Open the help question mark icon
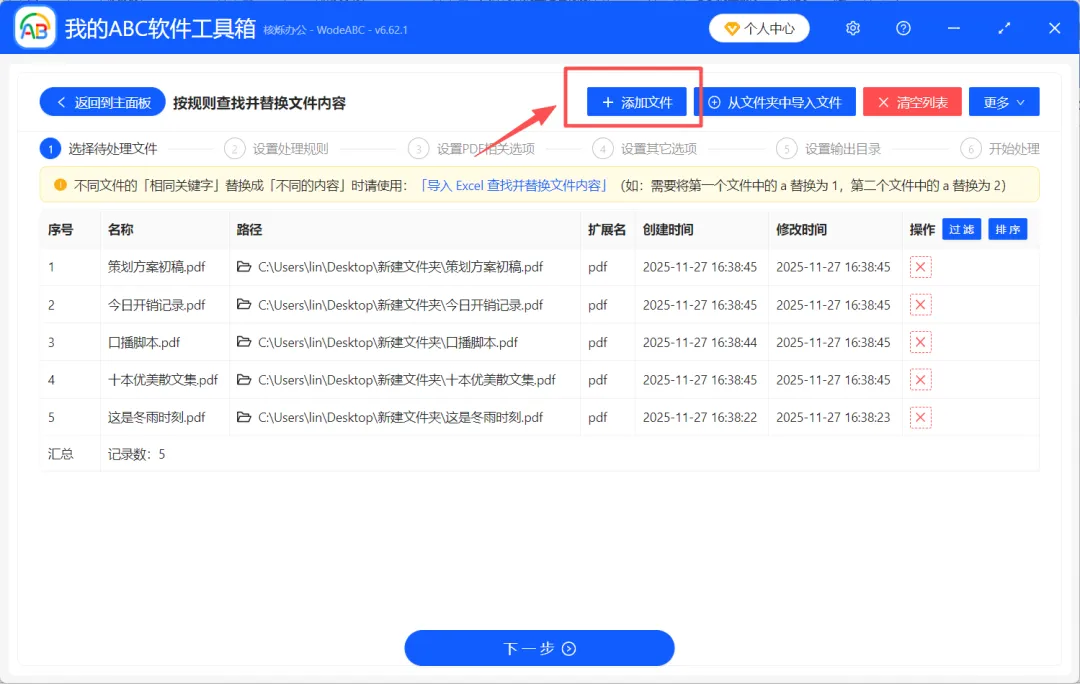The width and height of the screenshot is (1080, 684). click(903, 28)
